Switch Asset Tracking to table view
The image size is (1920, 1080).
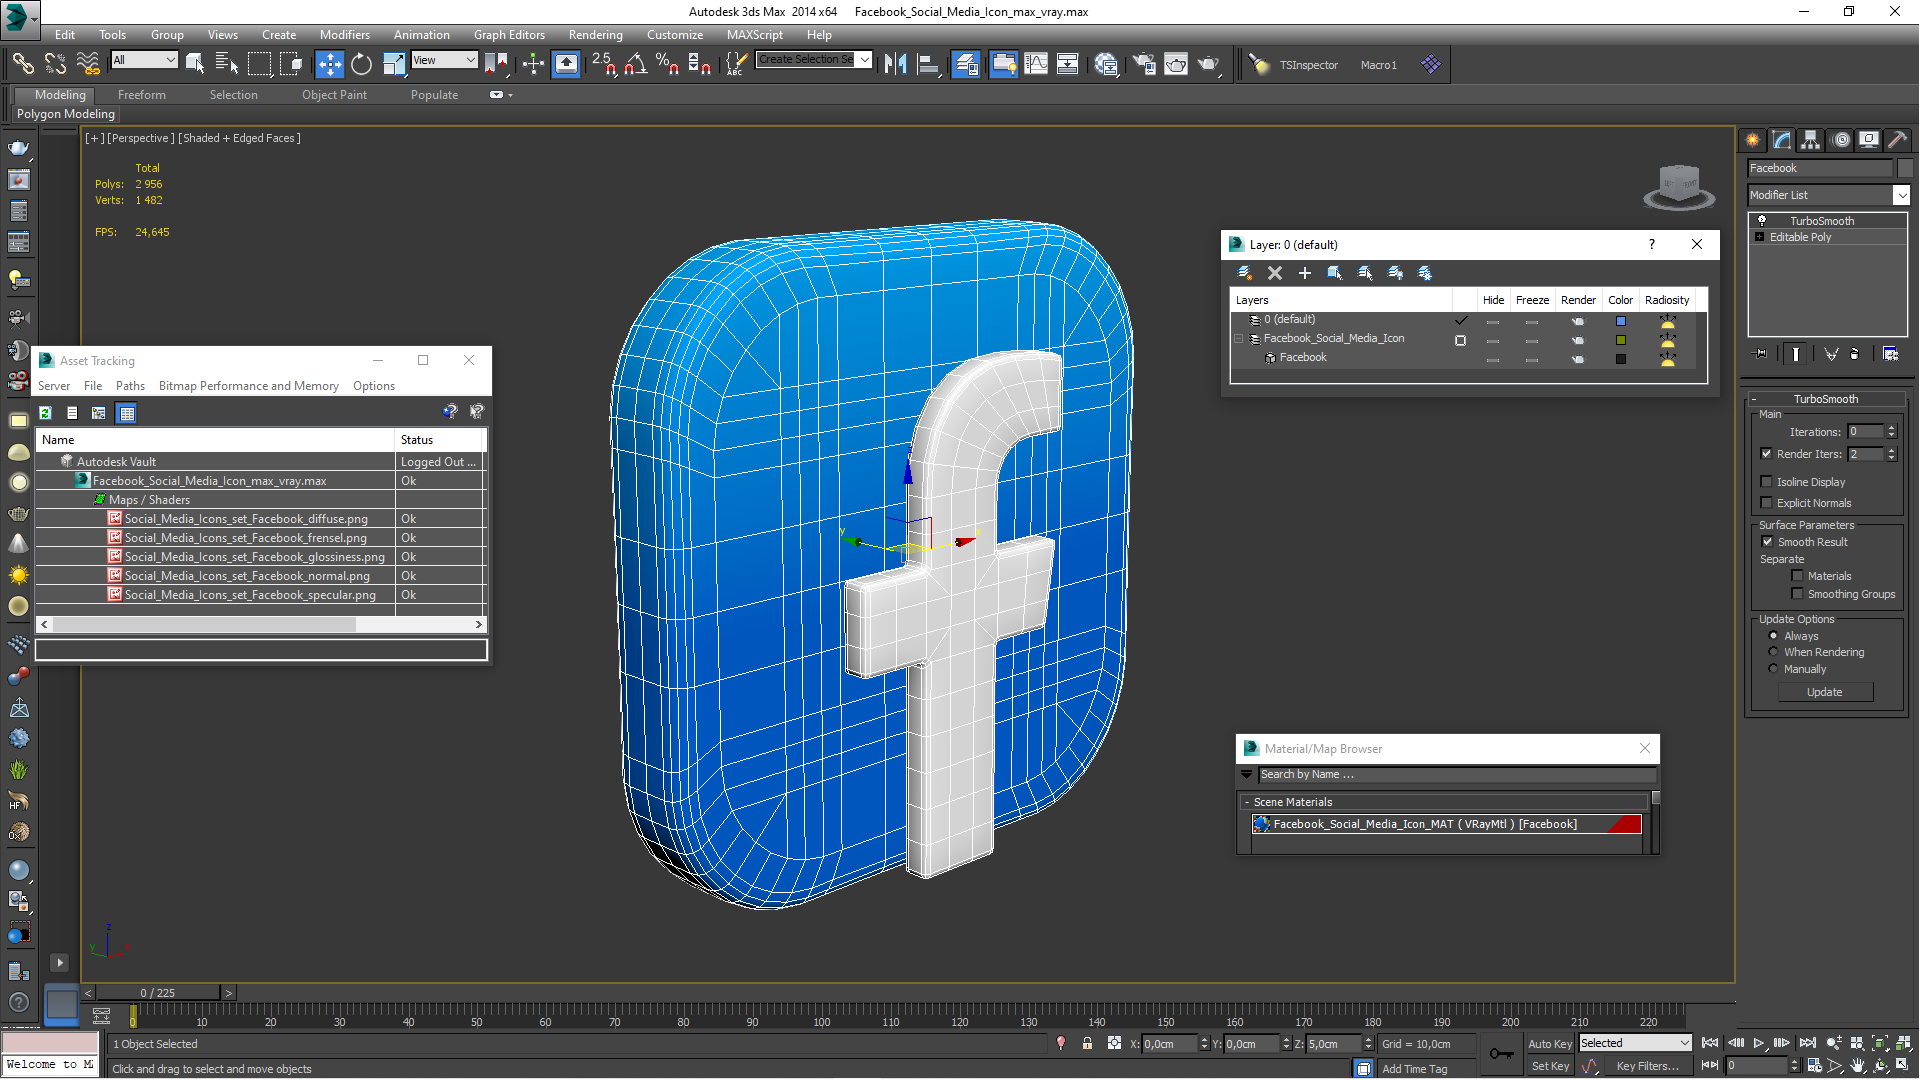(126, 413)
